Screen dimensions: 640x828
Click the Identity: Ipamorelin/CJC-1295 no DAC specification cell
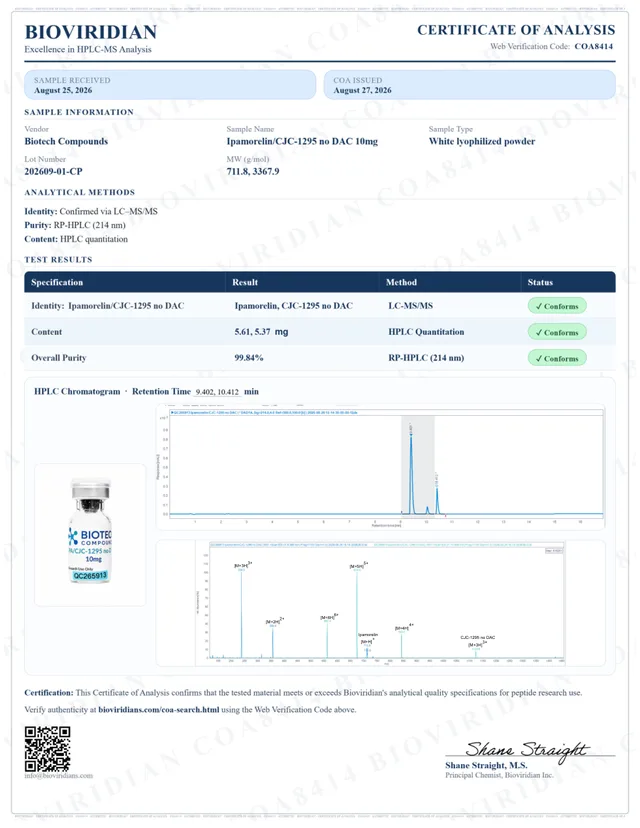108,306
